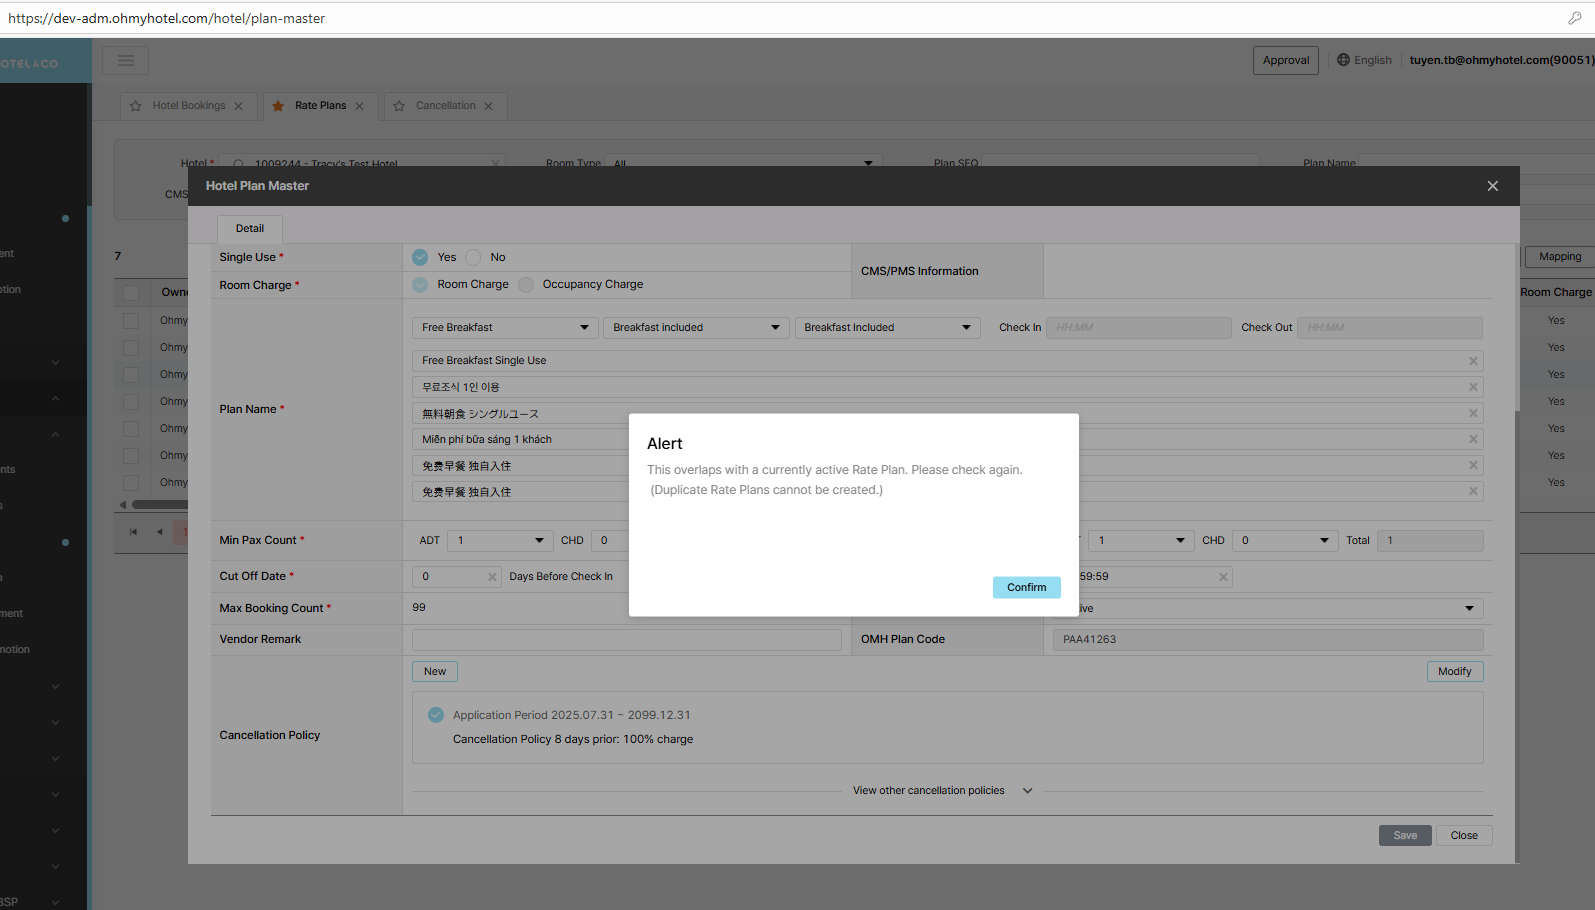Close the Hotel Bookings tab with its X
Viewport: 1595px width, 910px height.
[x=238, y=106]
